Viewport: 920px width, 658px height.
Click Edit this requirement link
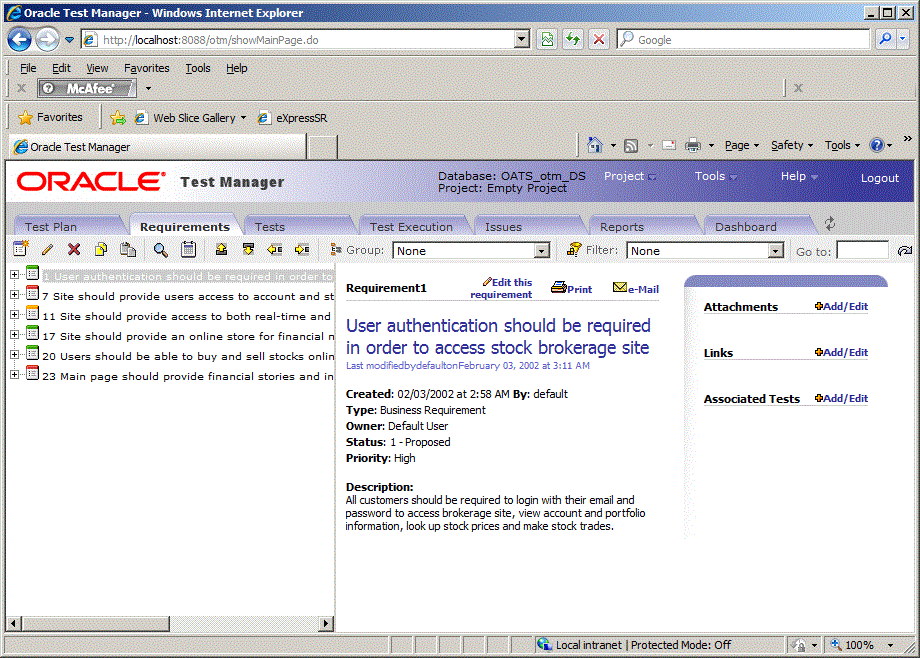[502, 288]
